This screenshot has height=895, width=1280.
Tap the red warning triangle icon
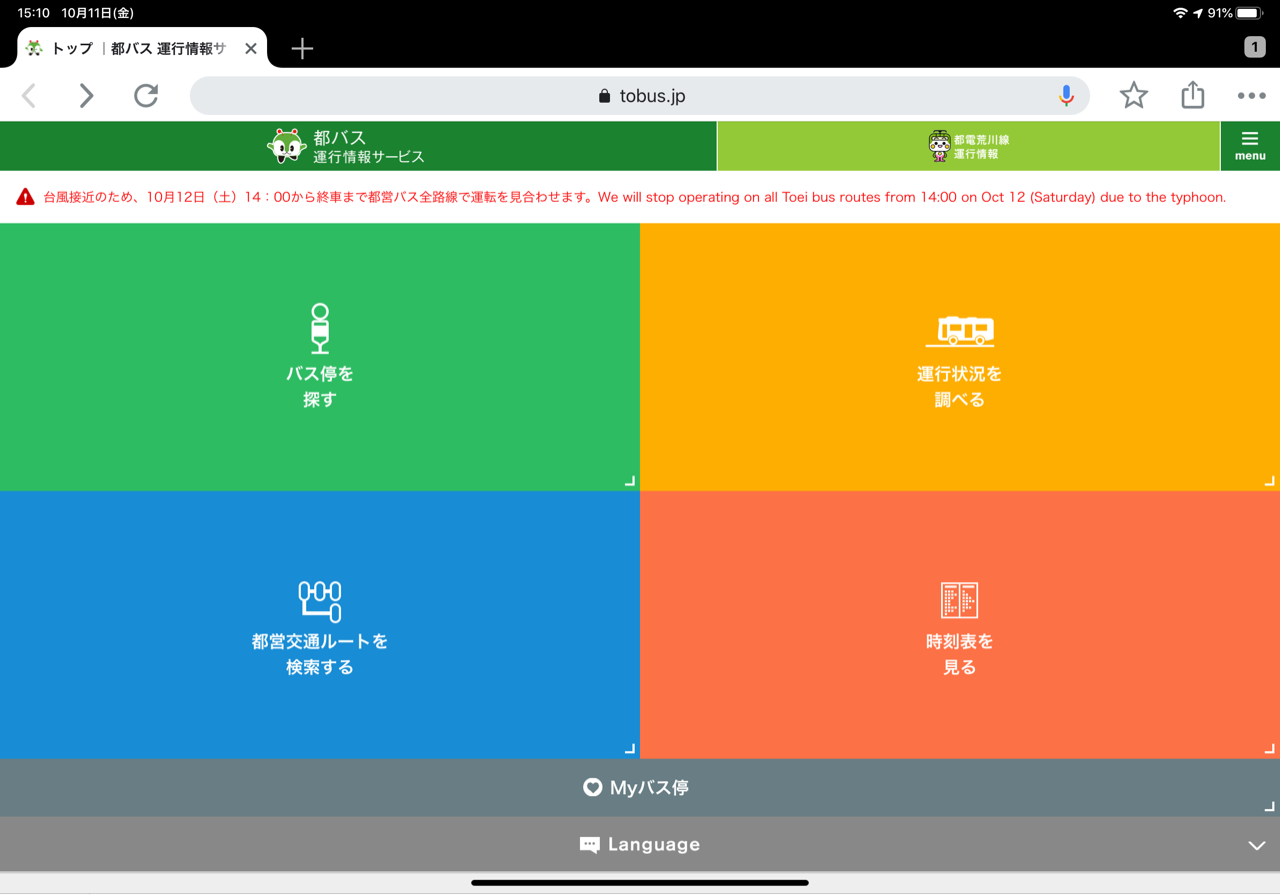coord(26,197)
